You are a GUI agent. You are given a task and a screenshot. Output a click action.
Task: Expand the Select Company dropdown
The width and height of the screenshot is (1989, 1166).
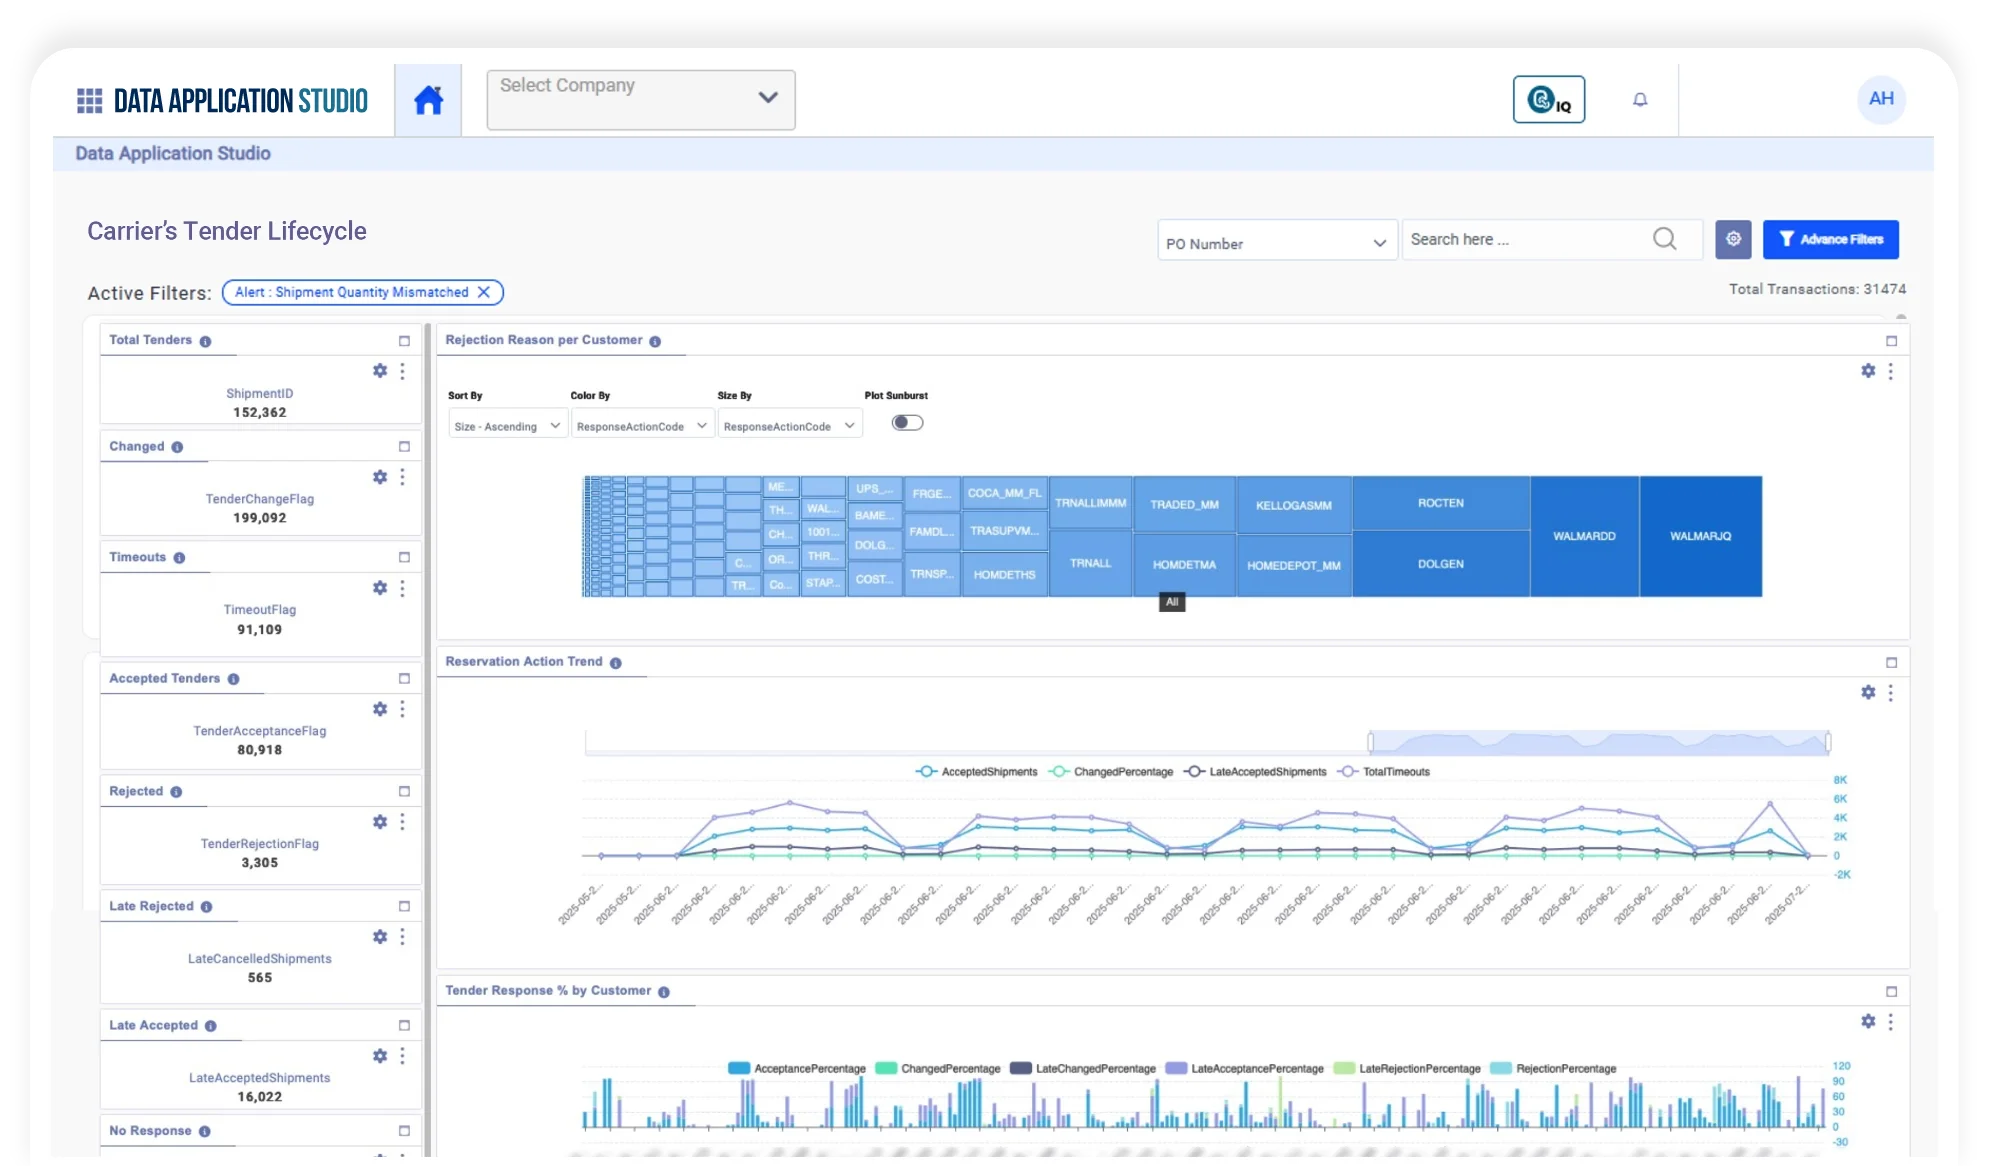641,99
